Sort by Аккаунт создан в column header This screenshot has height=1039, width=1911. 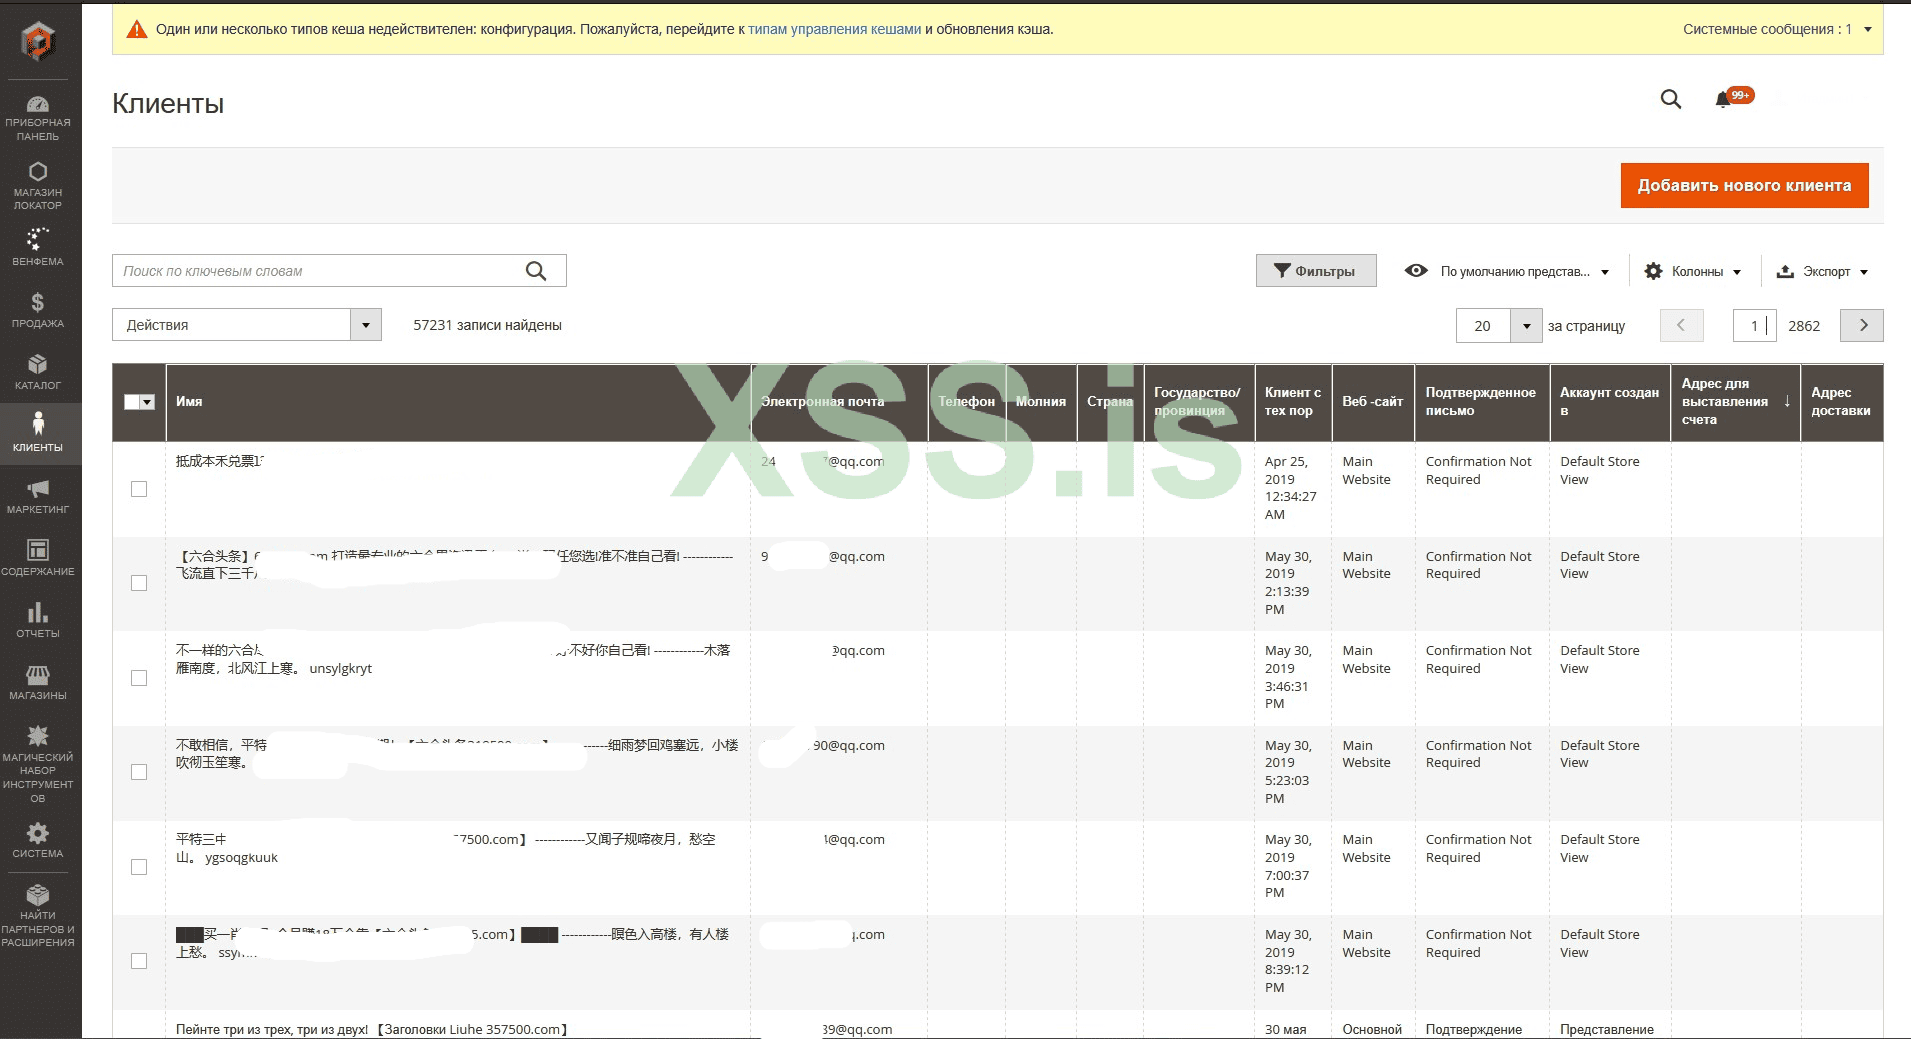[1610, 402]
